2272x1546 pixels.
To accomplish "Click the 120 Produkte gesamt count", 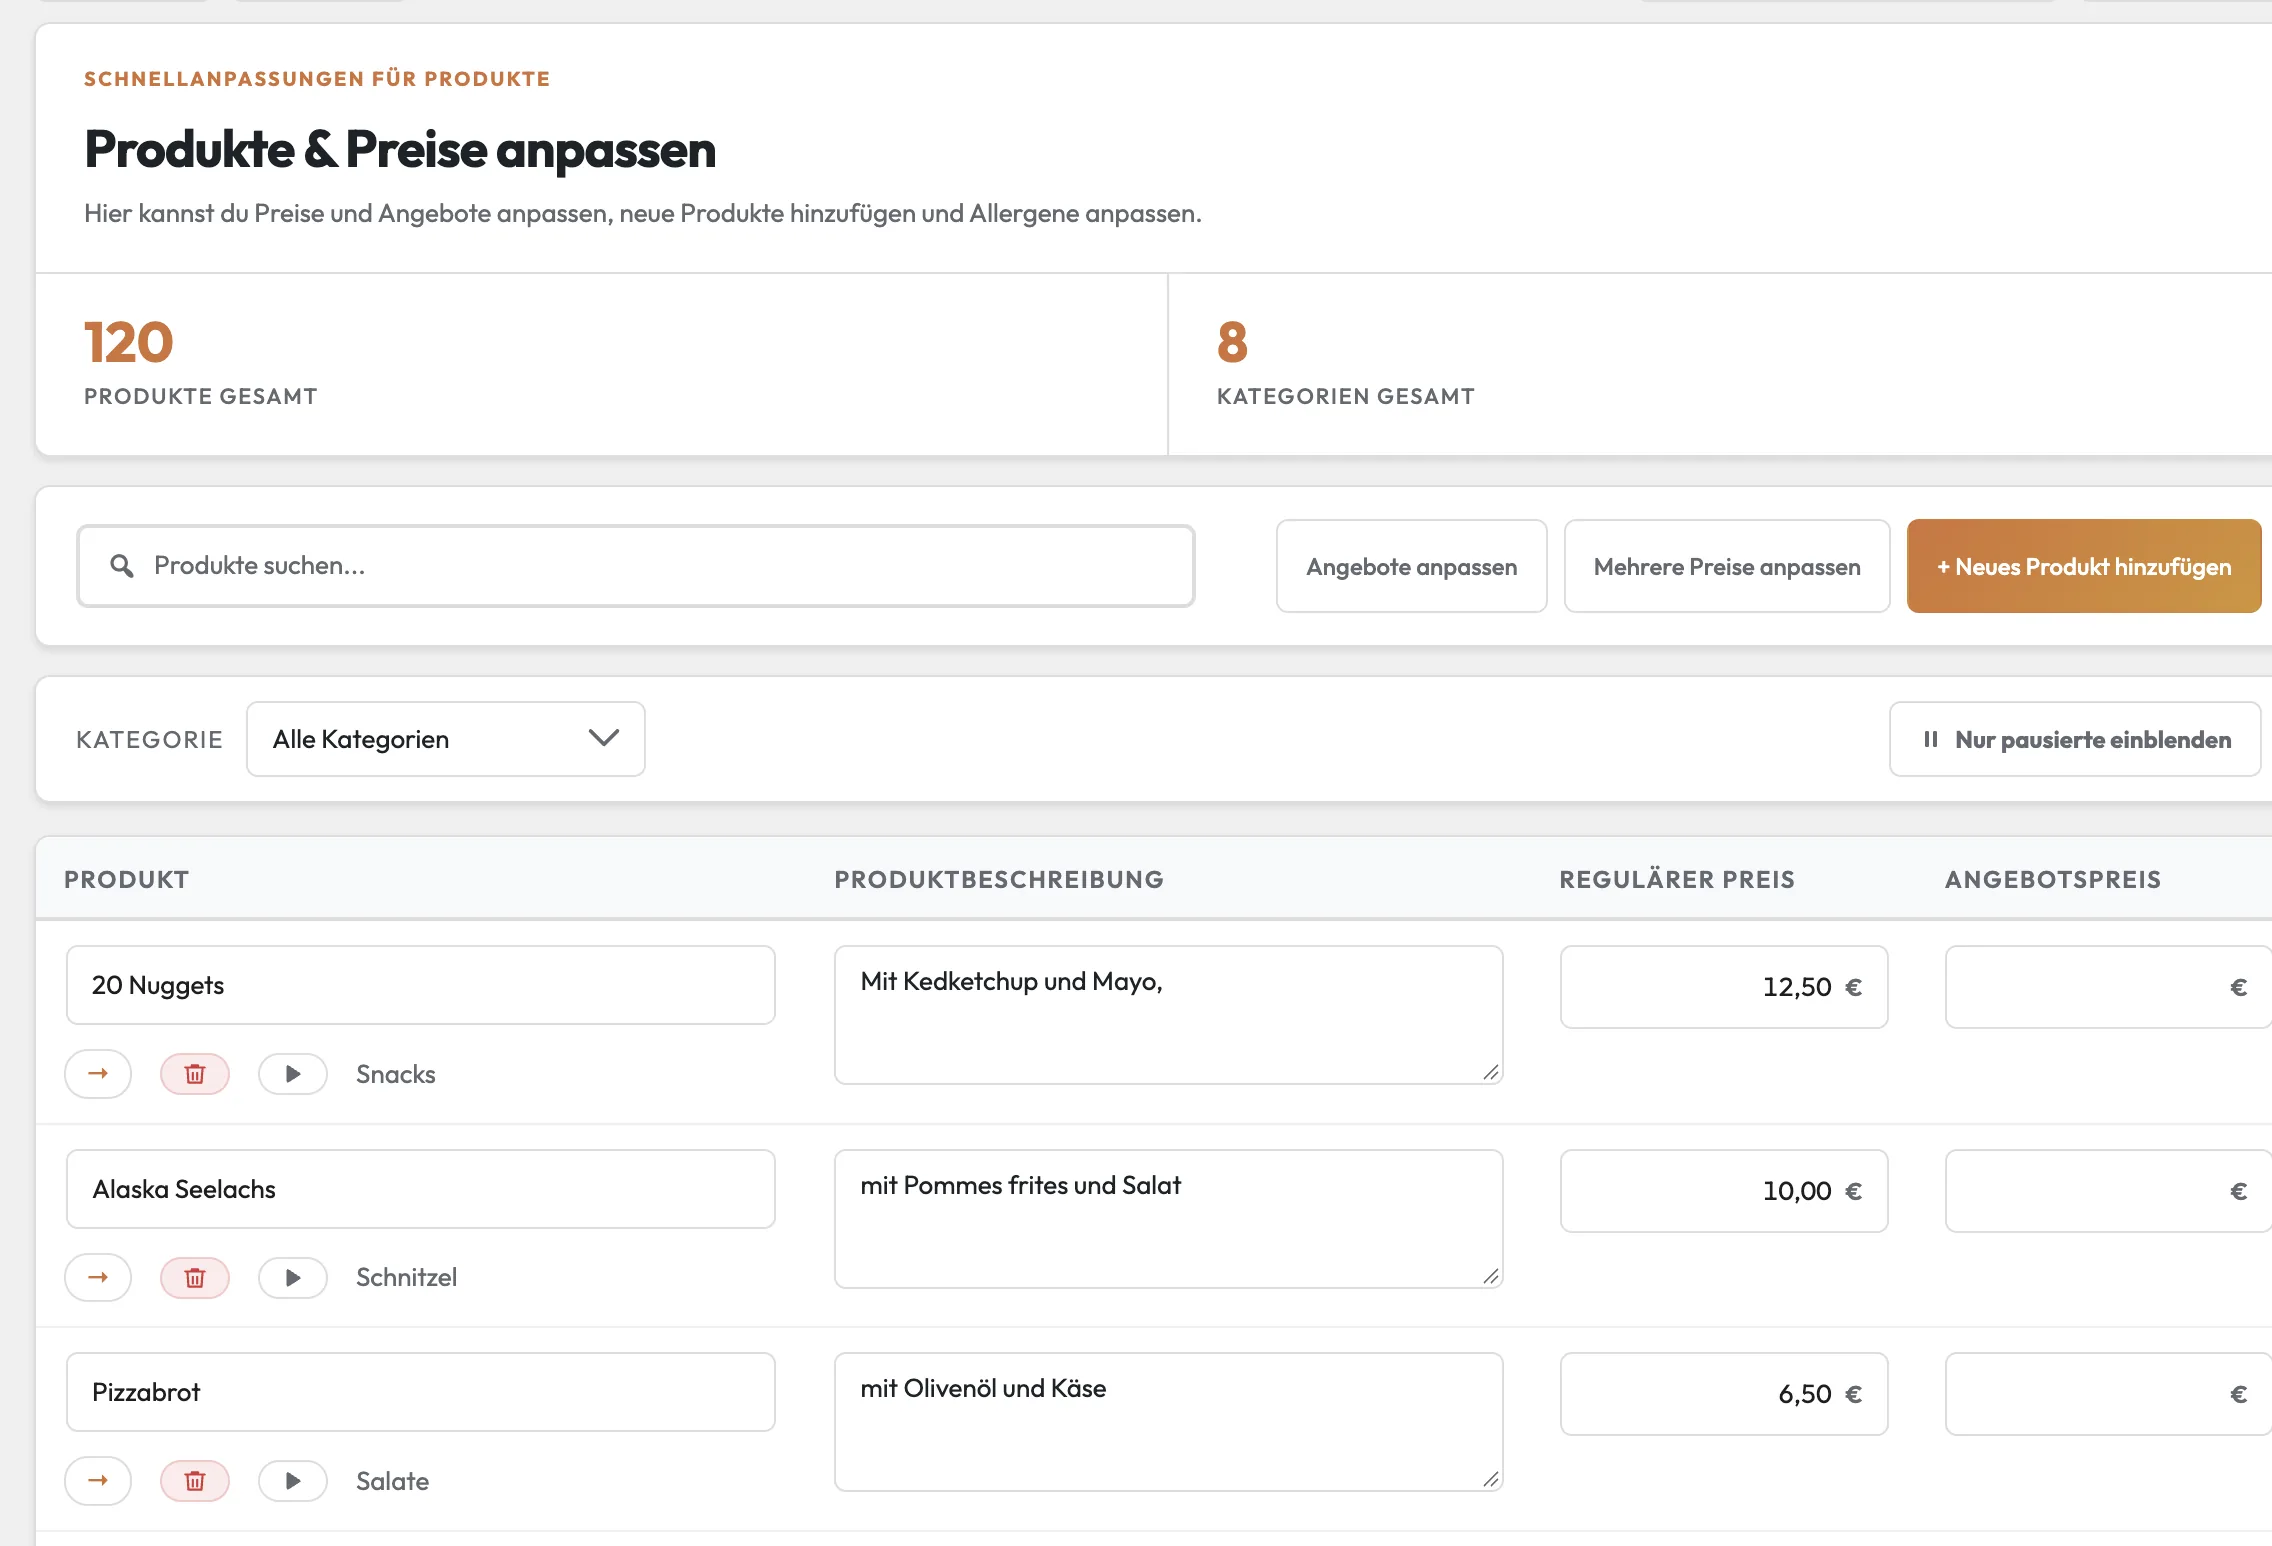I will [x=129, y=342].
